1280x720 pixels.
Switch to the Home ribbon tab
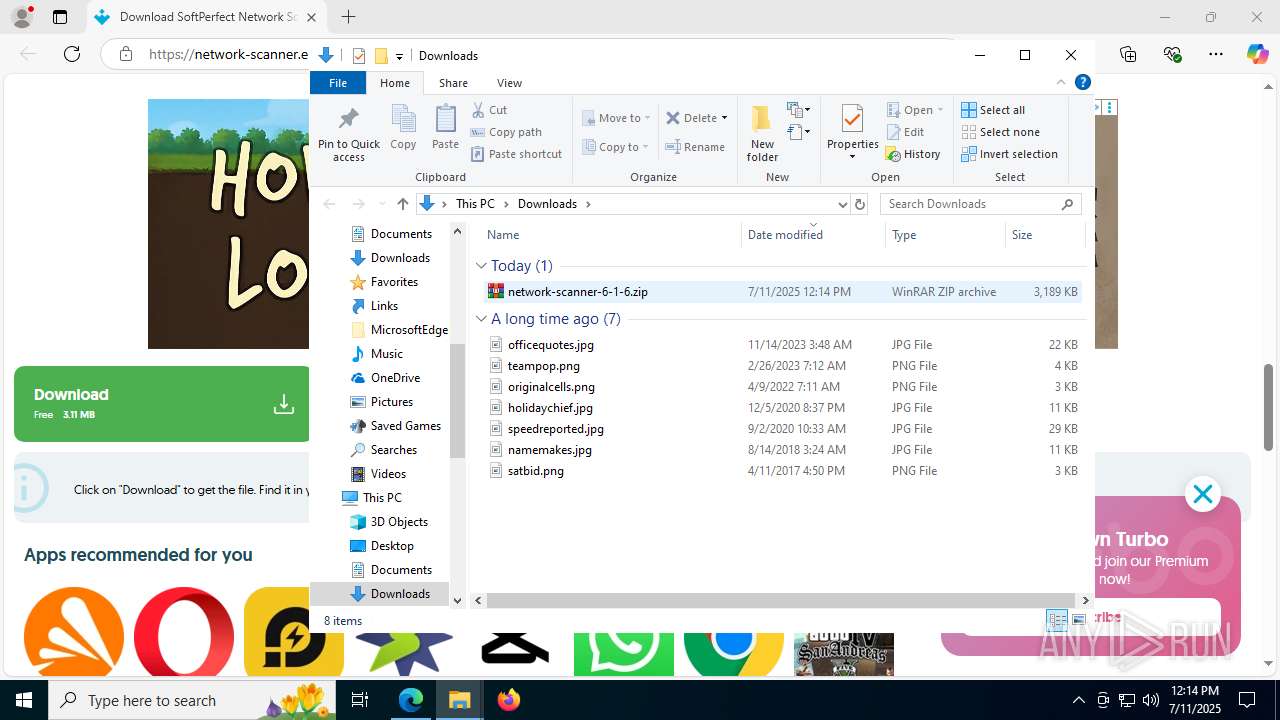pos(395,83)
